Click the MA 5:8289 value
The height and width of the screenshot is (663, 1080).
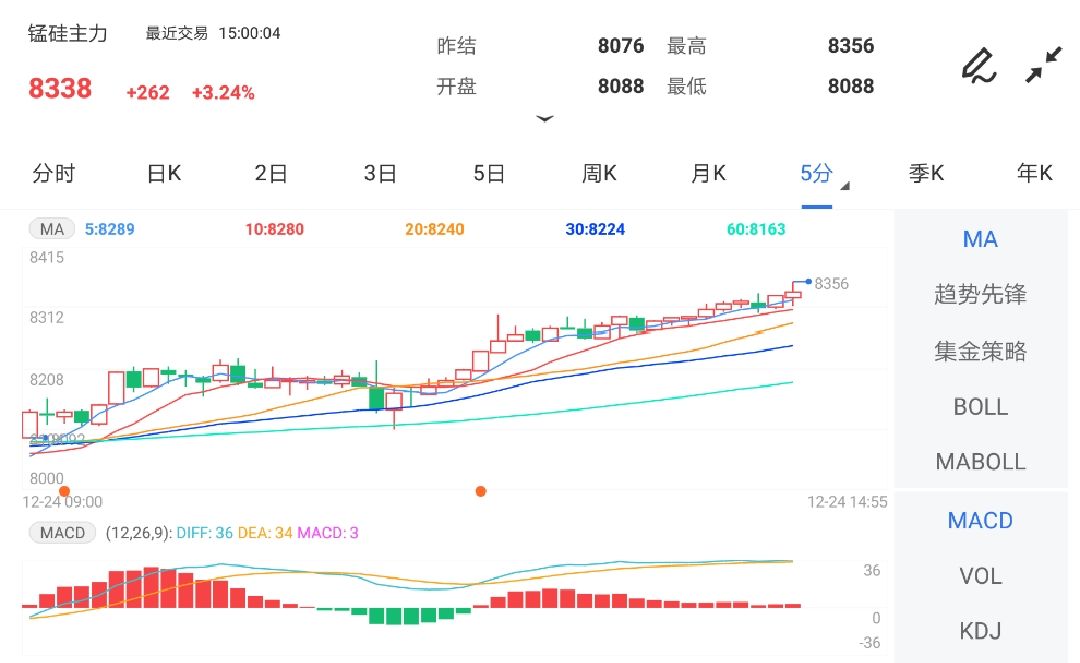[x=110, y=229]
